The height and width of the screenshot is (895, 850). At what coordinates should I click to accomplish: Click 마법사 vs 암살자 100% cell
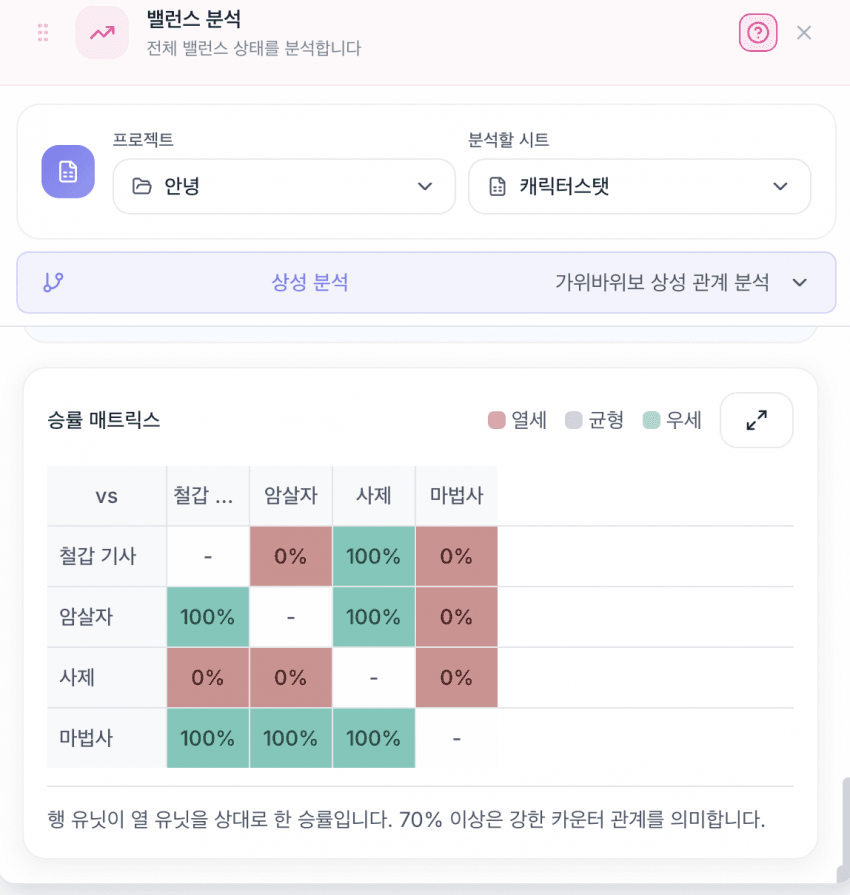pyautogui.click(x=291, y=738)
